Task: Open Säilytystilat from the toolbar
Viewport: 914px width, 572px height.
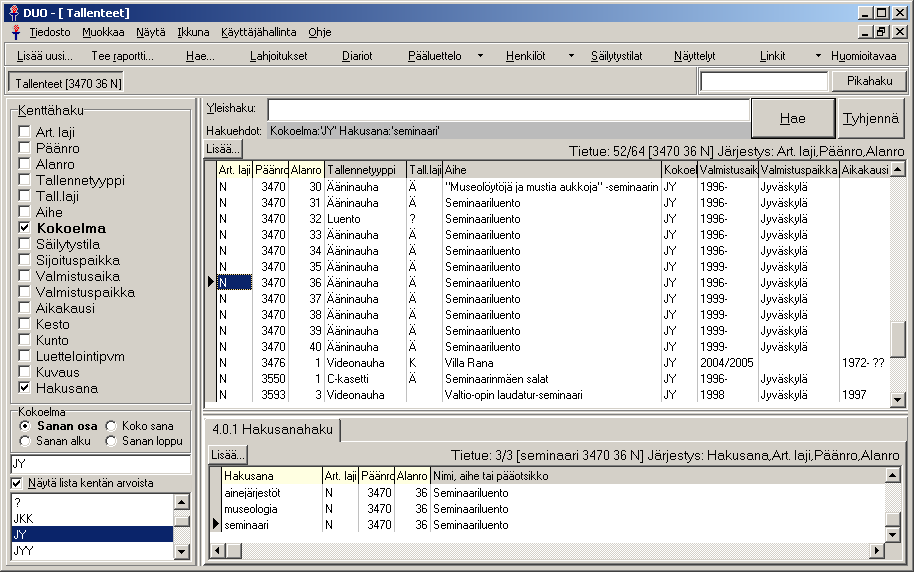Action: point(617,56)
